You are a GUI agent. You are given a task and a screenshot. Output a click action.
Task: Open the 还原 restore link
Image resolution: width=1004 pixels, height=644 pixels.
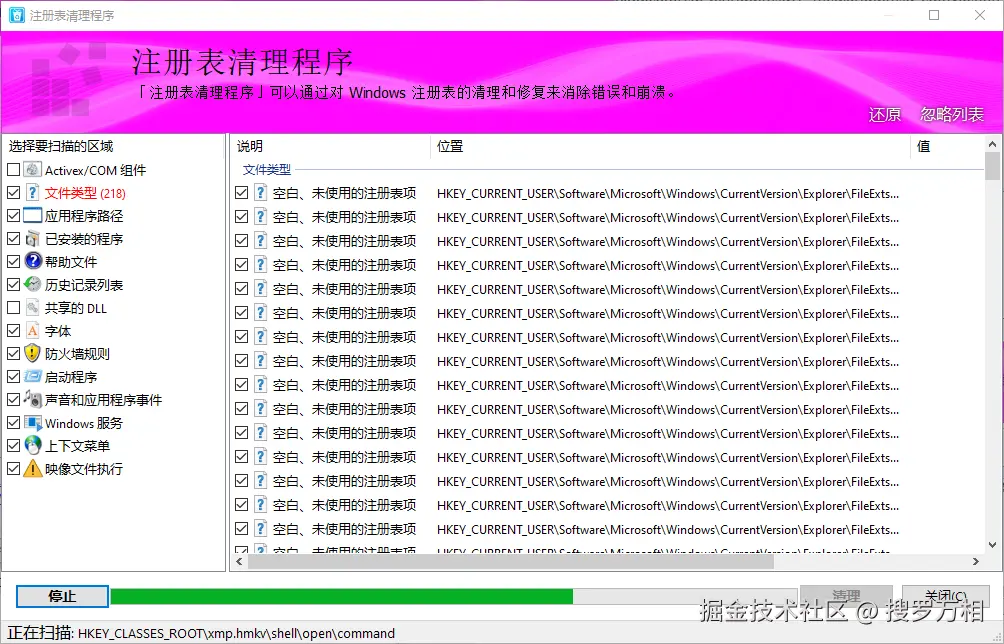coord(884,115)
